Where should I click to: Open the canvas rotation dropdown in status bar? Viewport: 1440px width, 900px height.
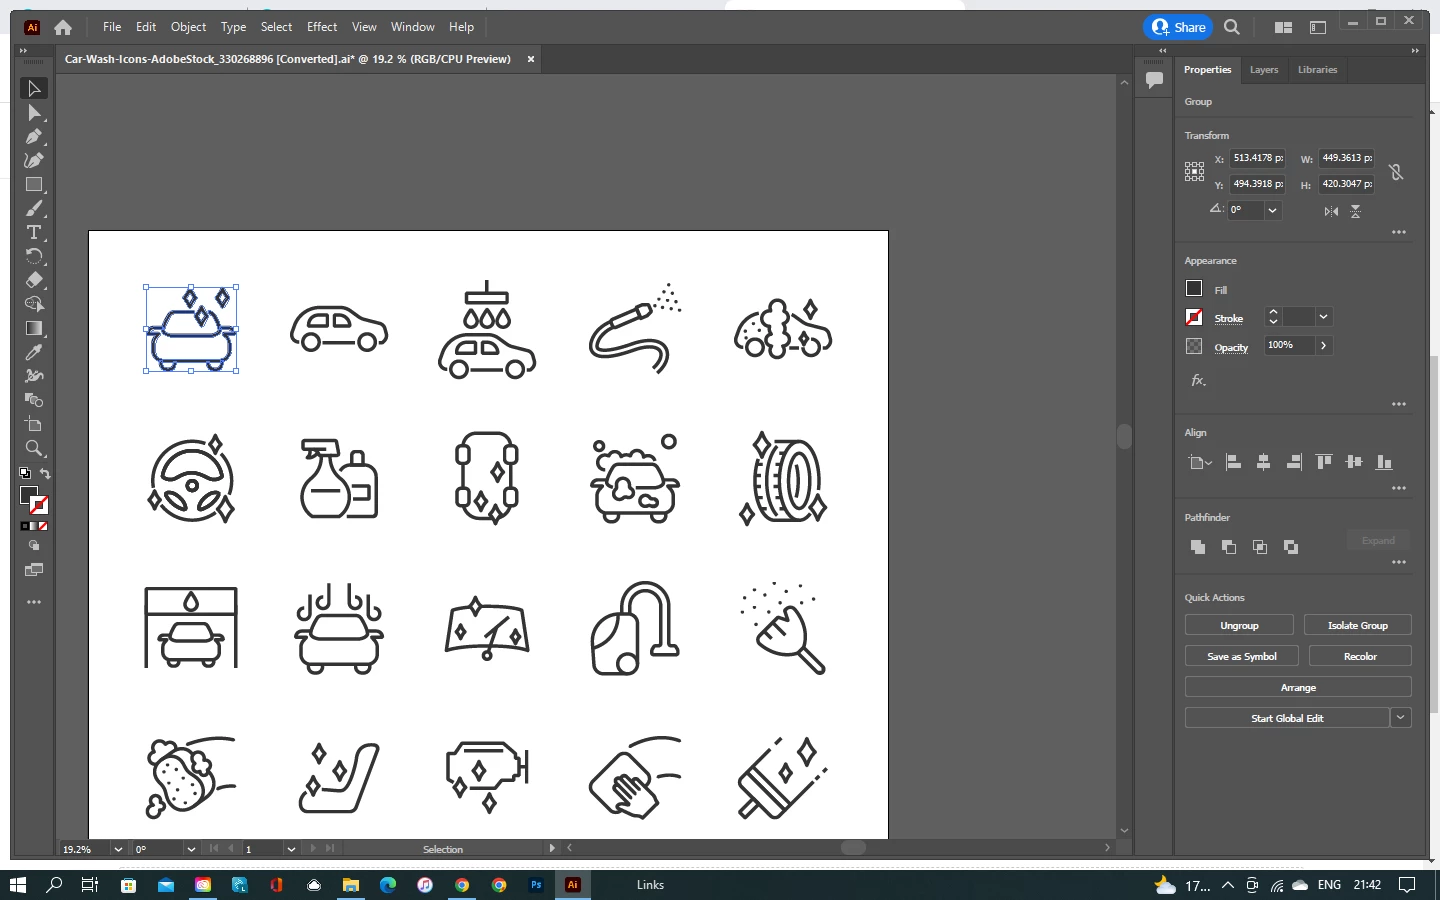190,849
